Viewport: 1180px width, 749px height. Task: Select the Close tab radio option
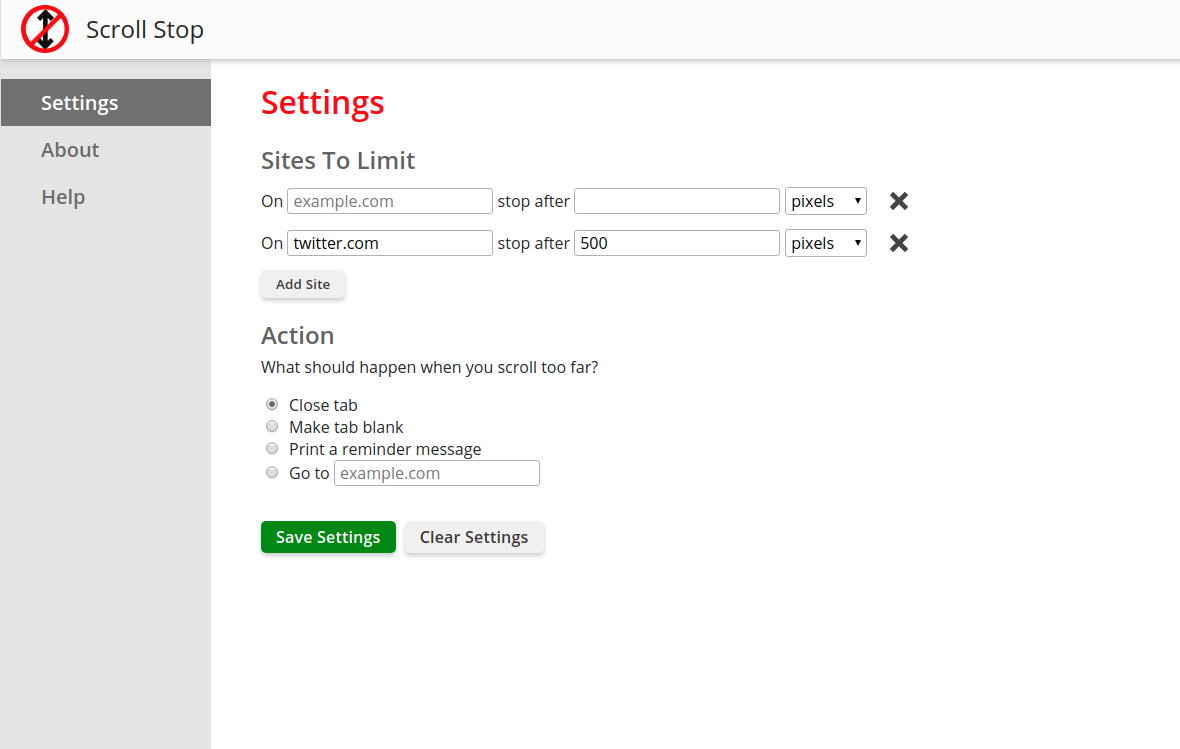coord(272,404)
